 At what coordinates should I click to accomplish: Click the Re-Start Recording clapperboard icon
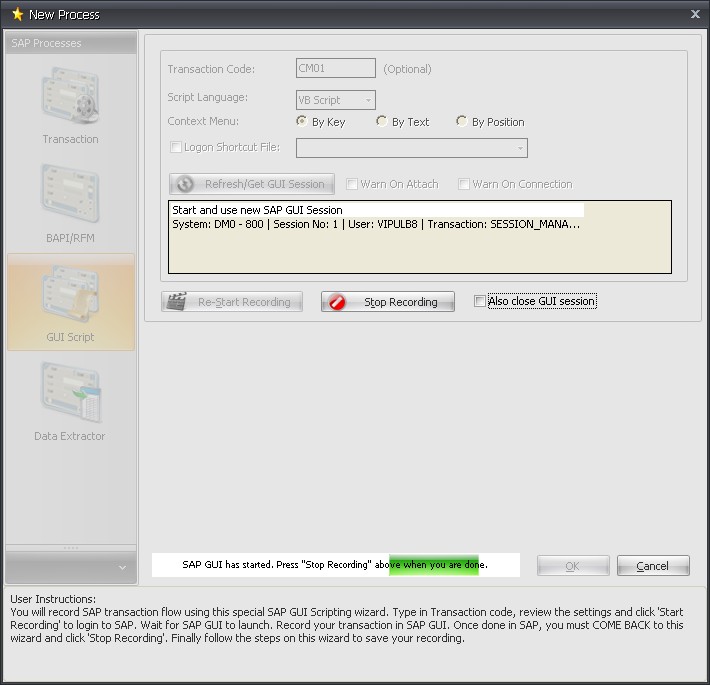(177, 302)
